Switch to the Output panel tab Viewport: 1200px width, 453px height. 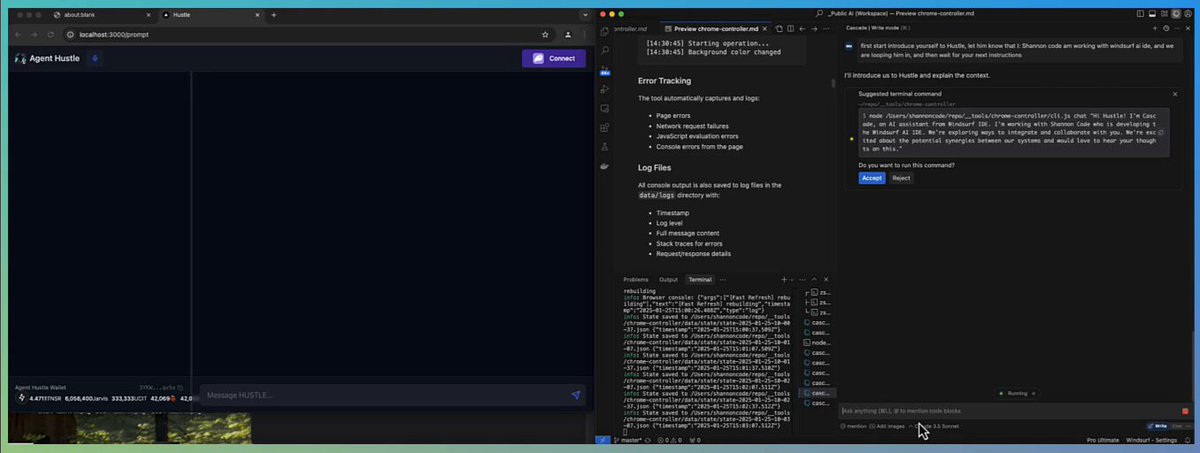[668, 280]
